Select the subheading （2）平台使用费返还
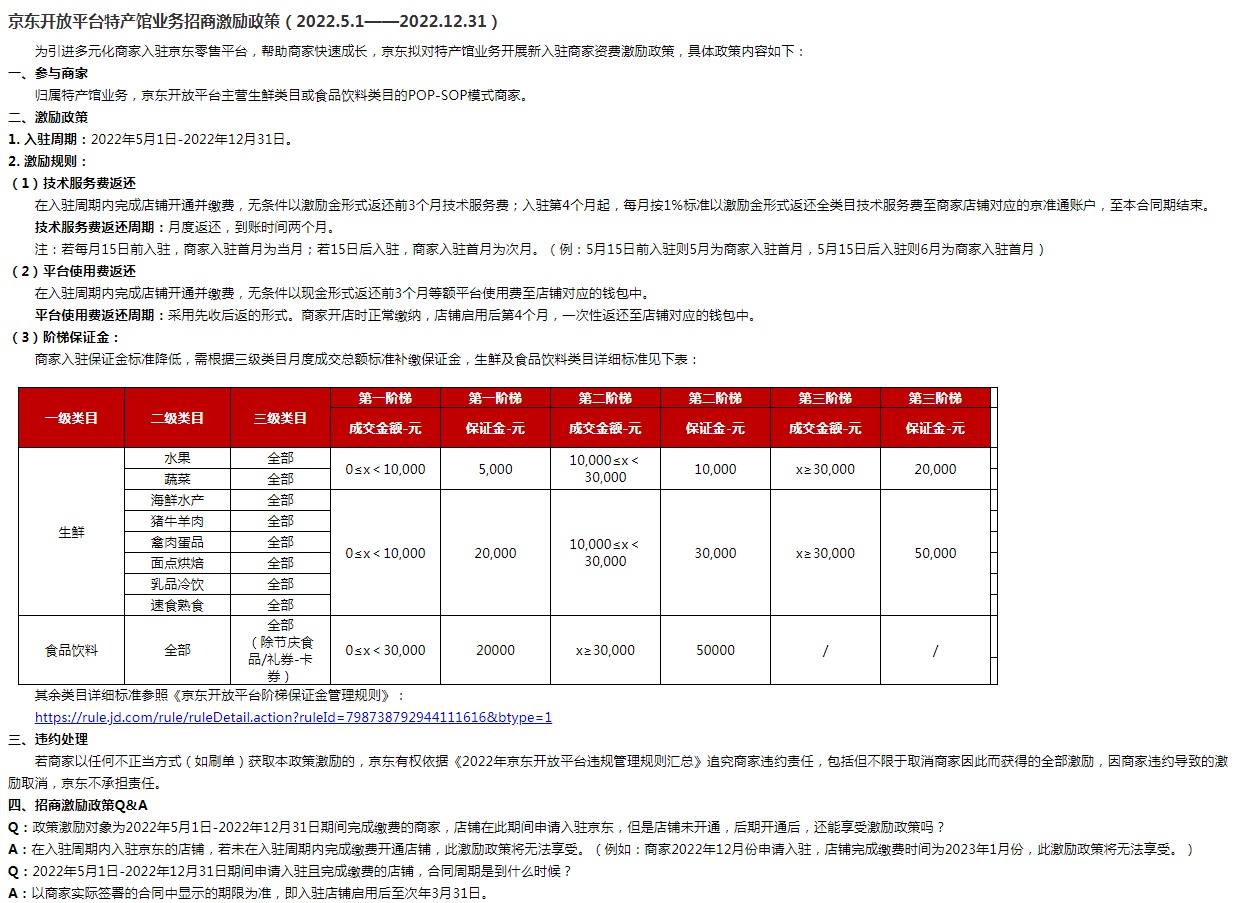The image size is (1241, 903). click(71, 271)
